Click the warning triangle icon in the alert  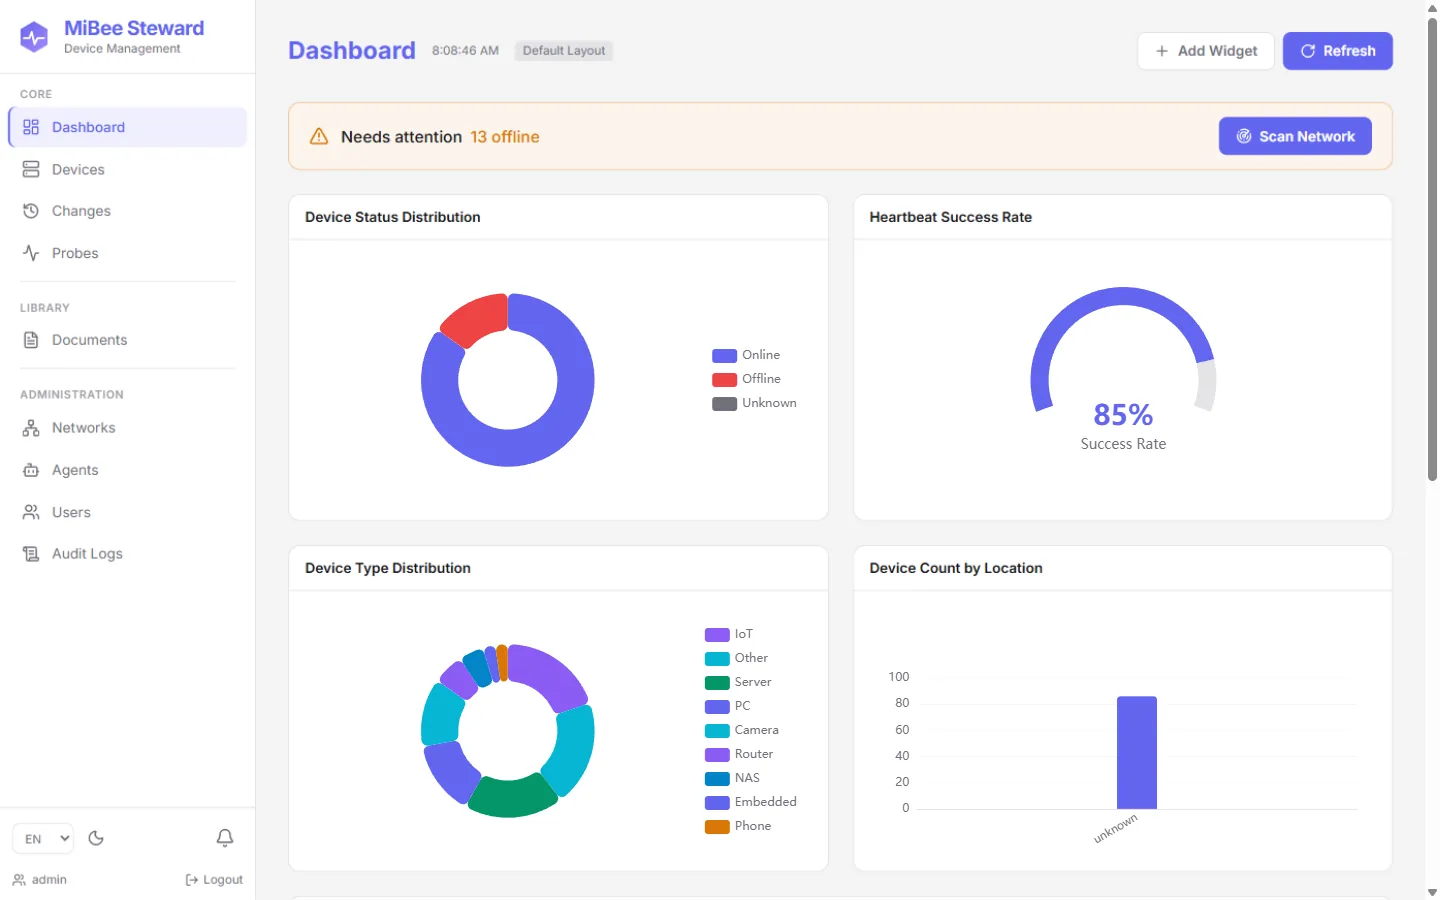point(319,137)
